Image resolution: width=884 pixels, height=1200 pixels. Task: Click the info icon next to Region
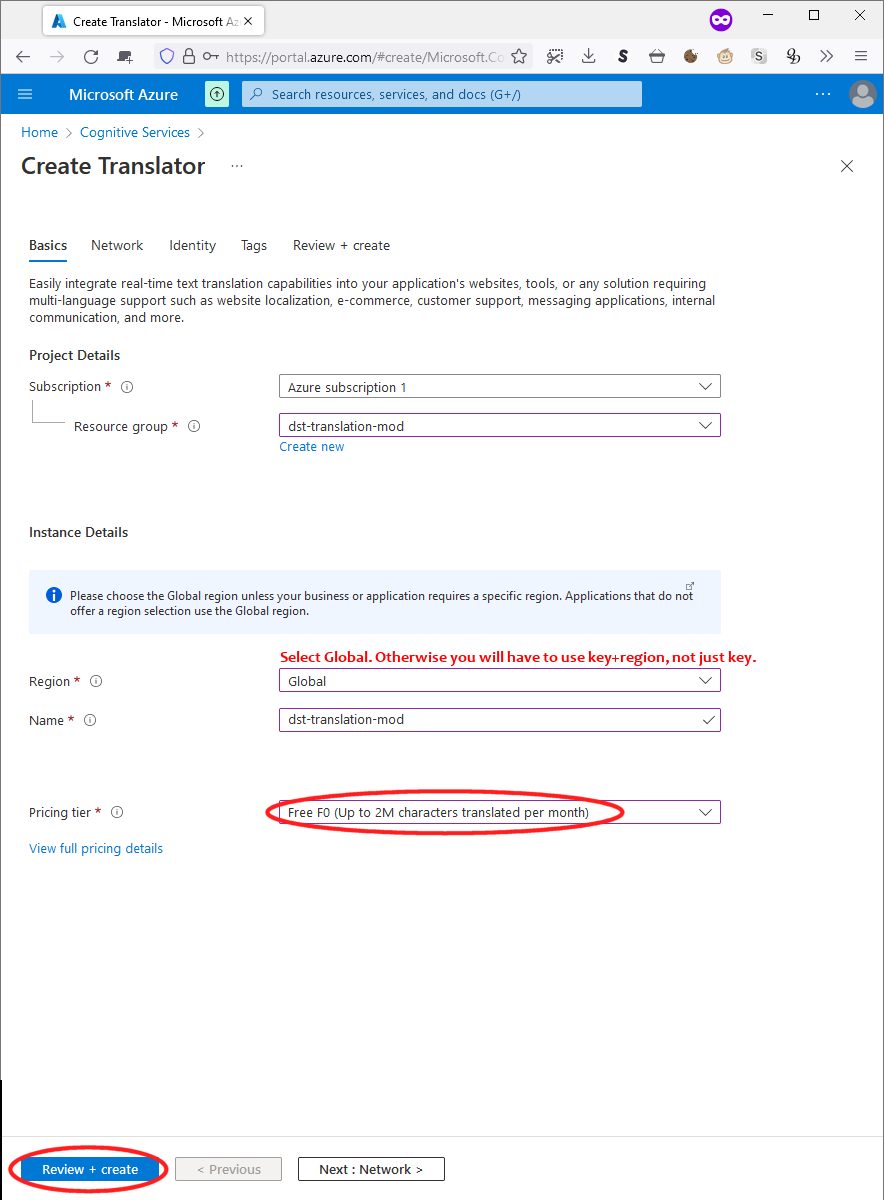96,681
